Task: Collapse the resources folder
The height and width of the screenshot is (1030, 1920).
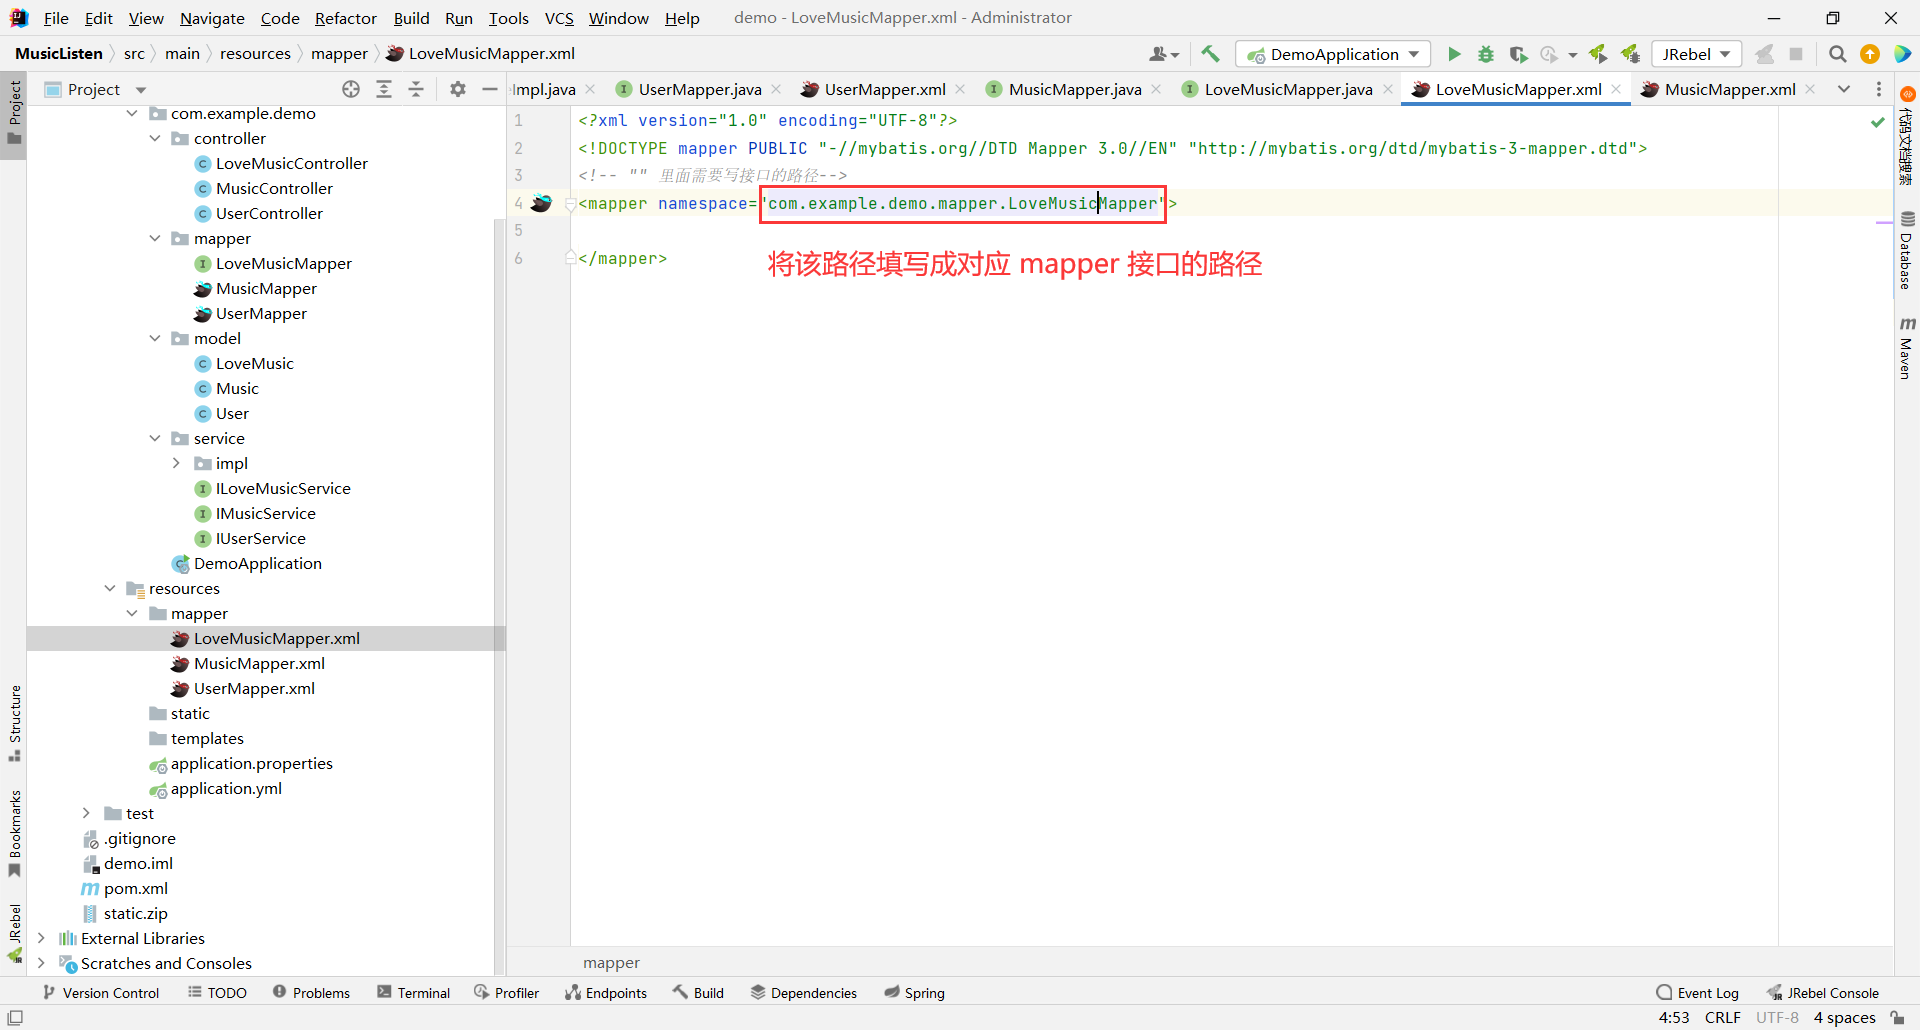Action: click(110, 588)
